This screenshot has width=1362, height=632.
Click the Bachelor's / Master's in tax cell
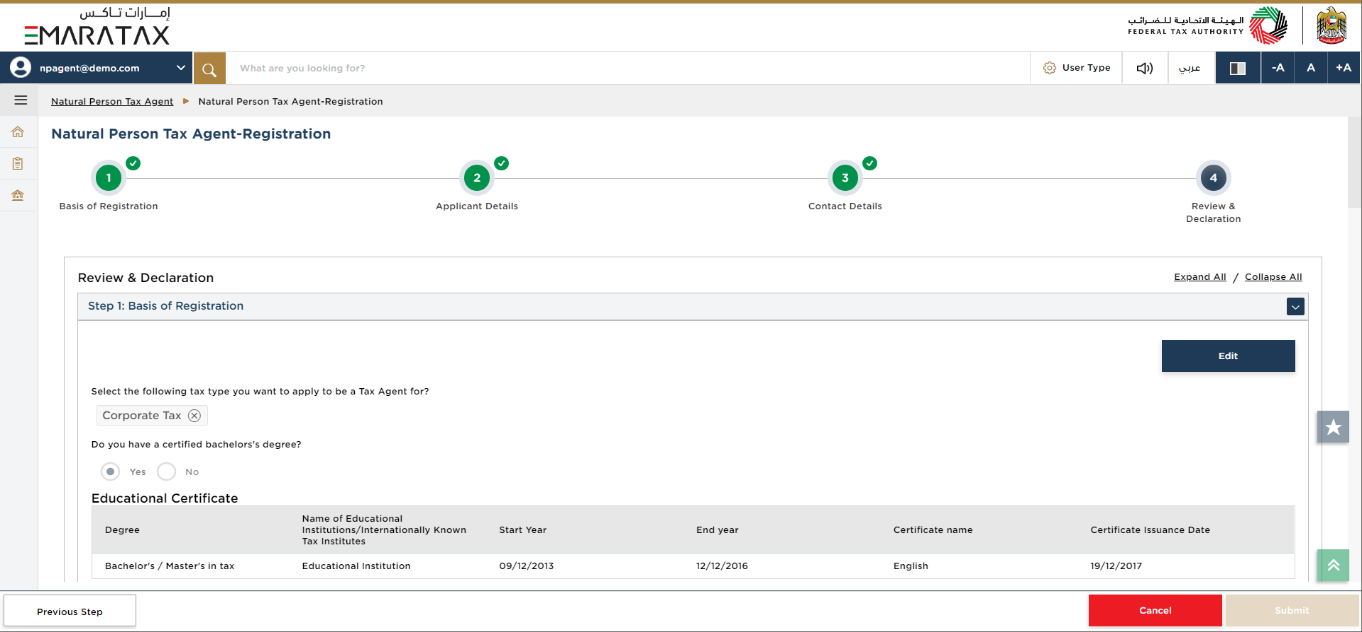pyautogui.click(x=170, y=566)
